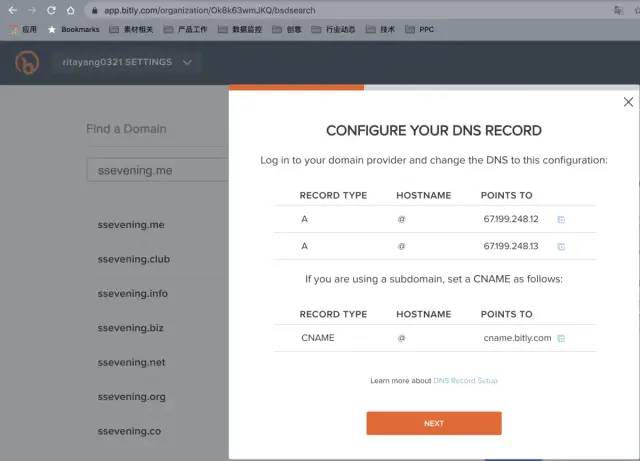Select ssevening.club from the domain list

[133, 259]
